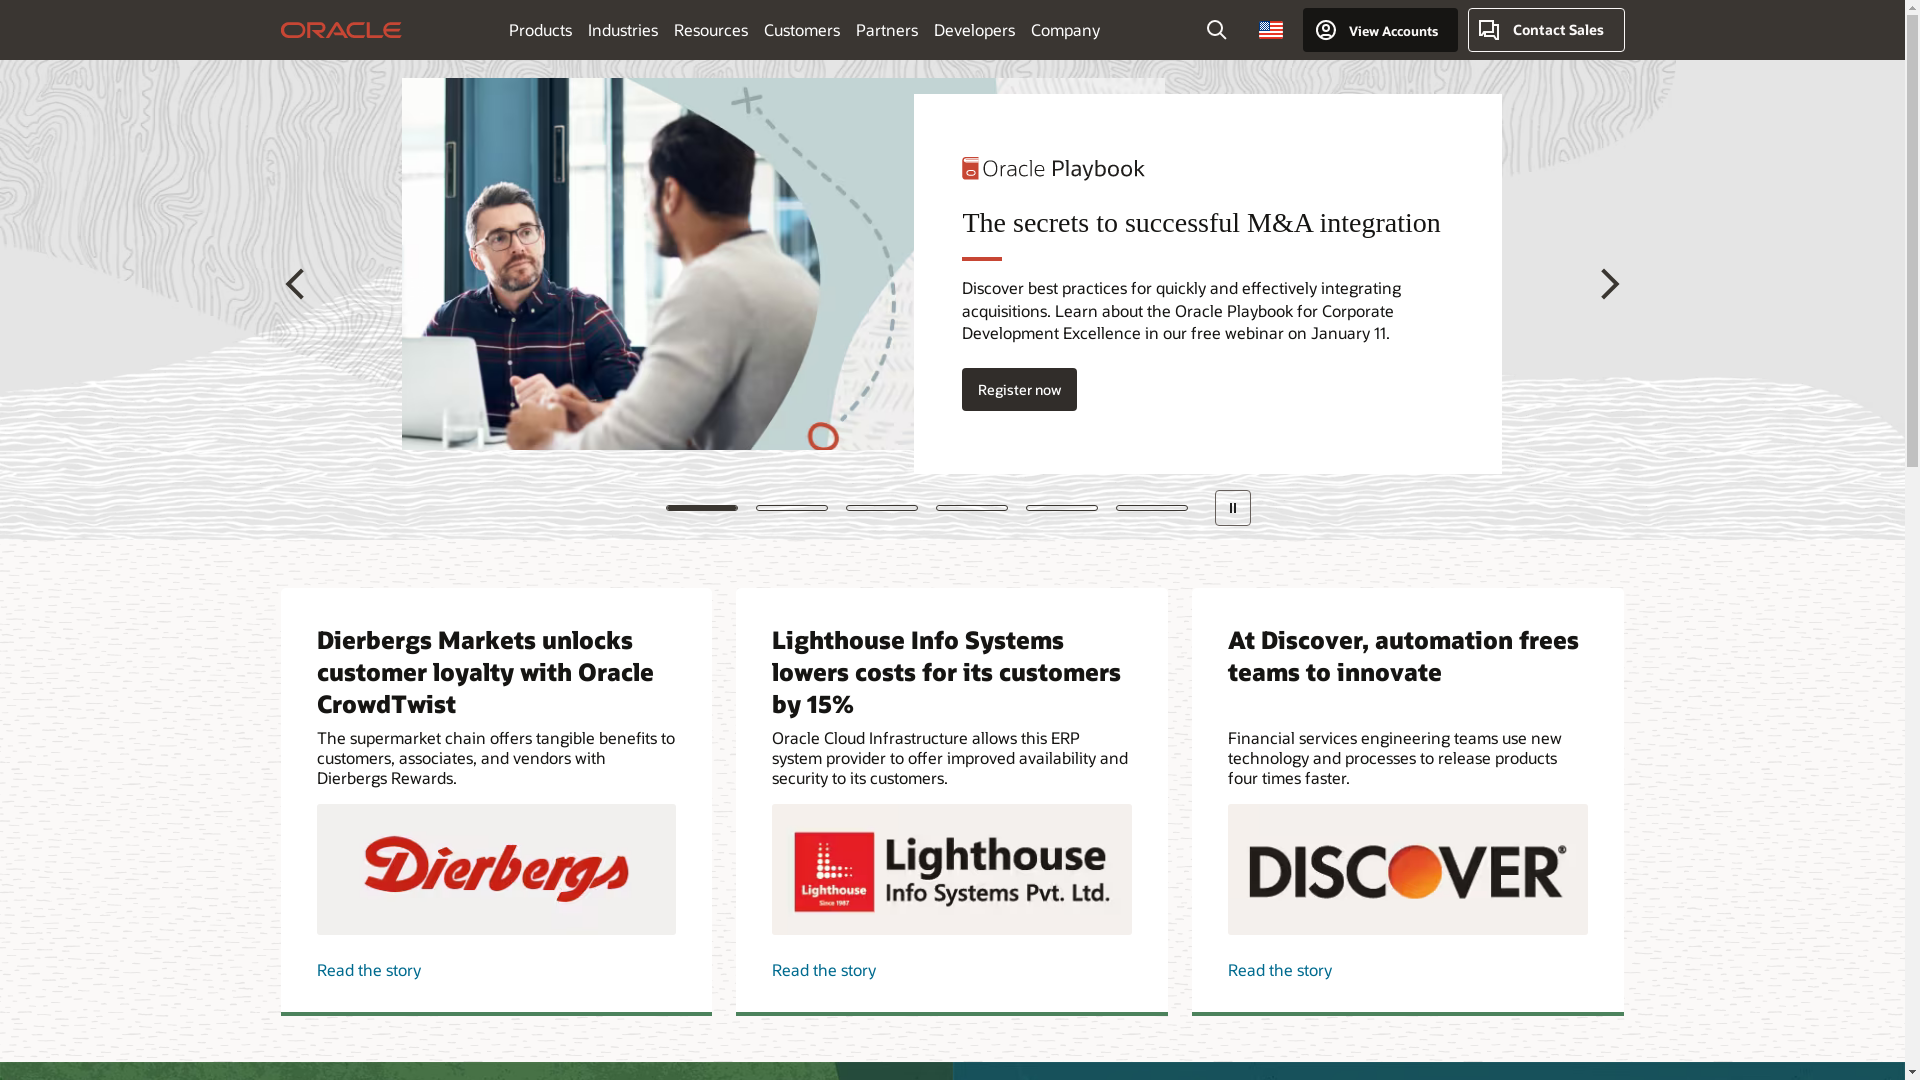This screenshot has width=1920, height=1080.
Task: Expand the Industries menu
Action: (622, 30)
